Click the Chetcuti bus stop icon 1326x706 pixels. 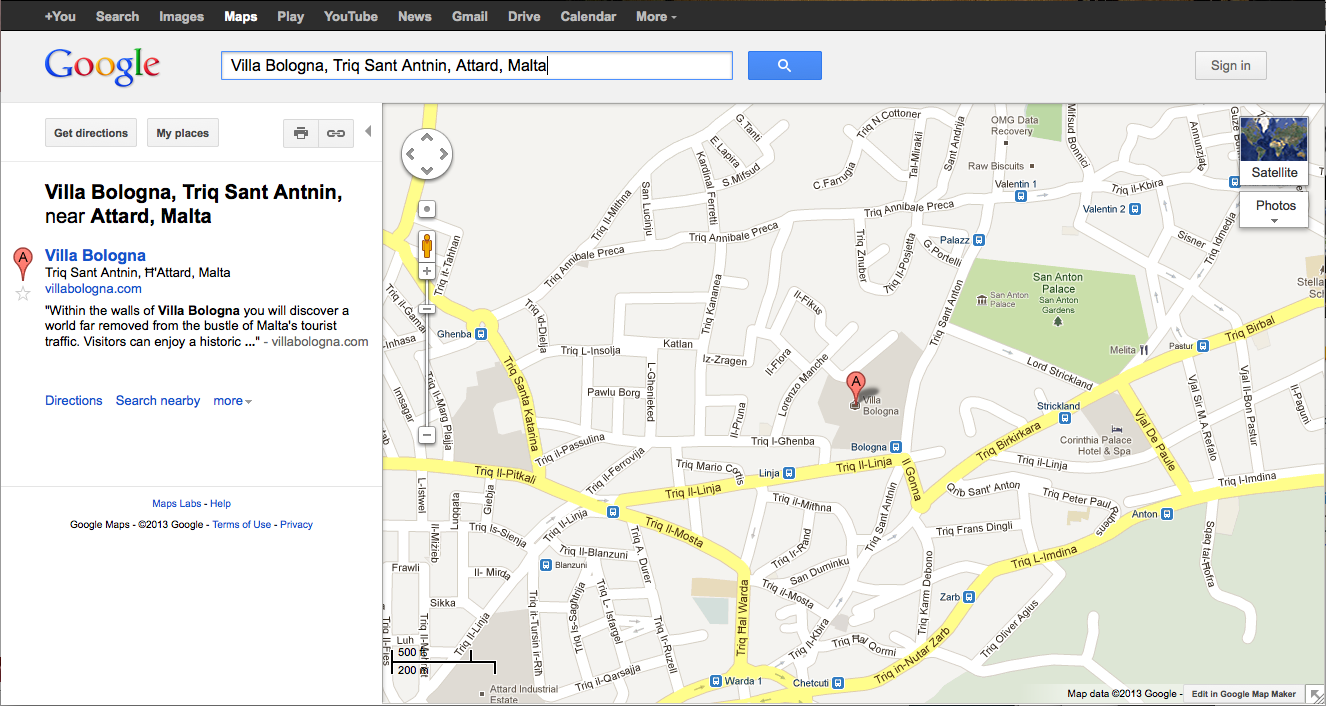[837, 682]
